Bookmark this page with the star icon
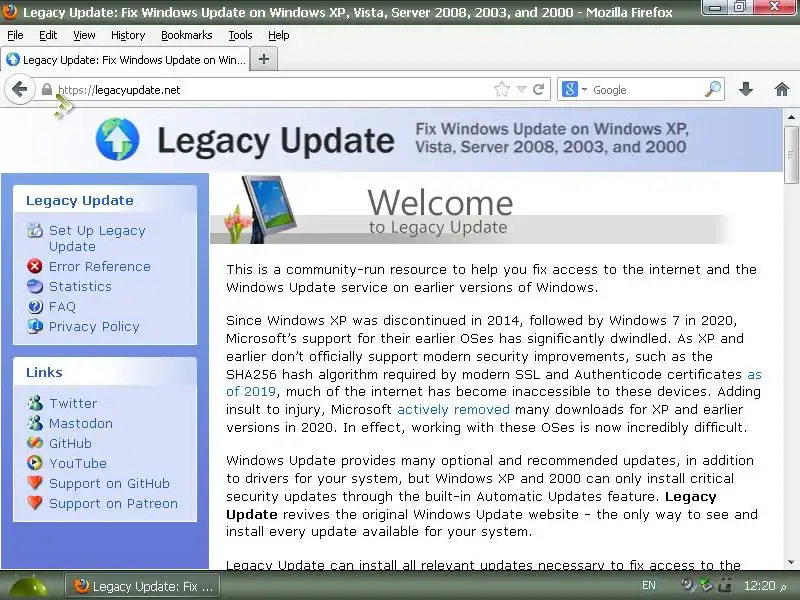This screenshot has width=800, height=600. [502, 90]
